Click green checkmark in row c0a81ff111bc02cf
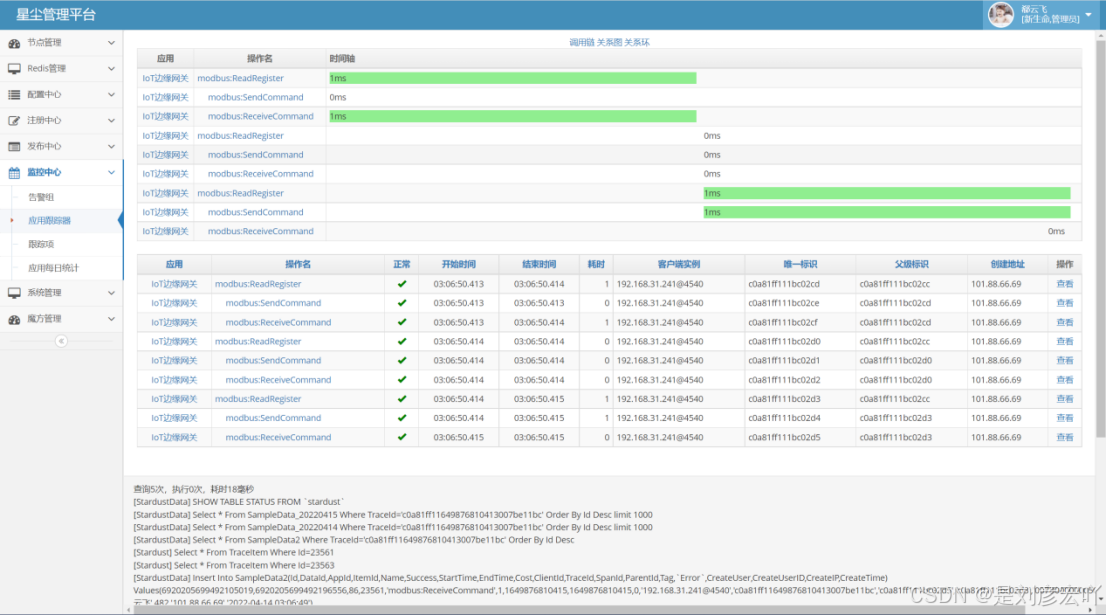1106x615 pixels. click(402, 322)
